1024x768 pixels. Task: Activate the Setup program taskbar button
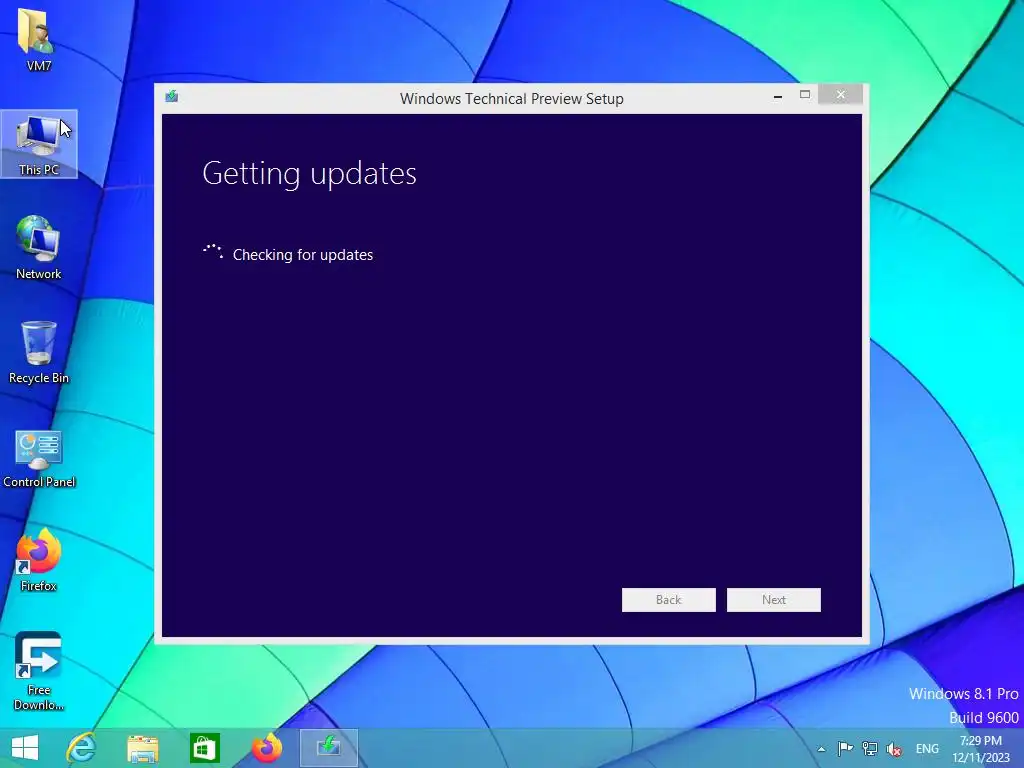point(328,748)
